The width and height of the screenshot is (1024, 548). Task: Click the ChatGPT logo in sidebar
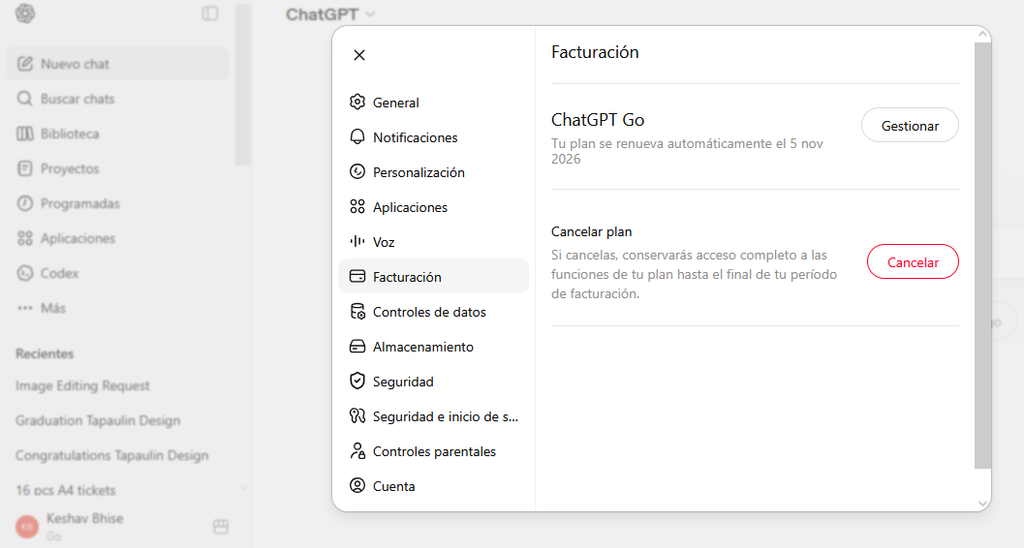[25, 13]
